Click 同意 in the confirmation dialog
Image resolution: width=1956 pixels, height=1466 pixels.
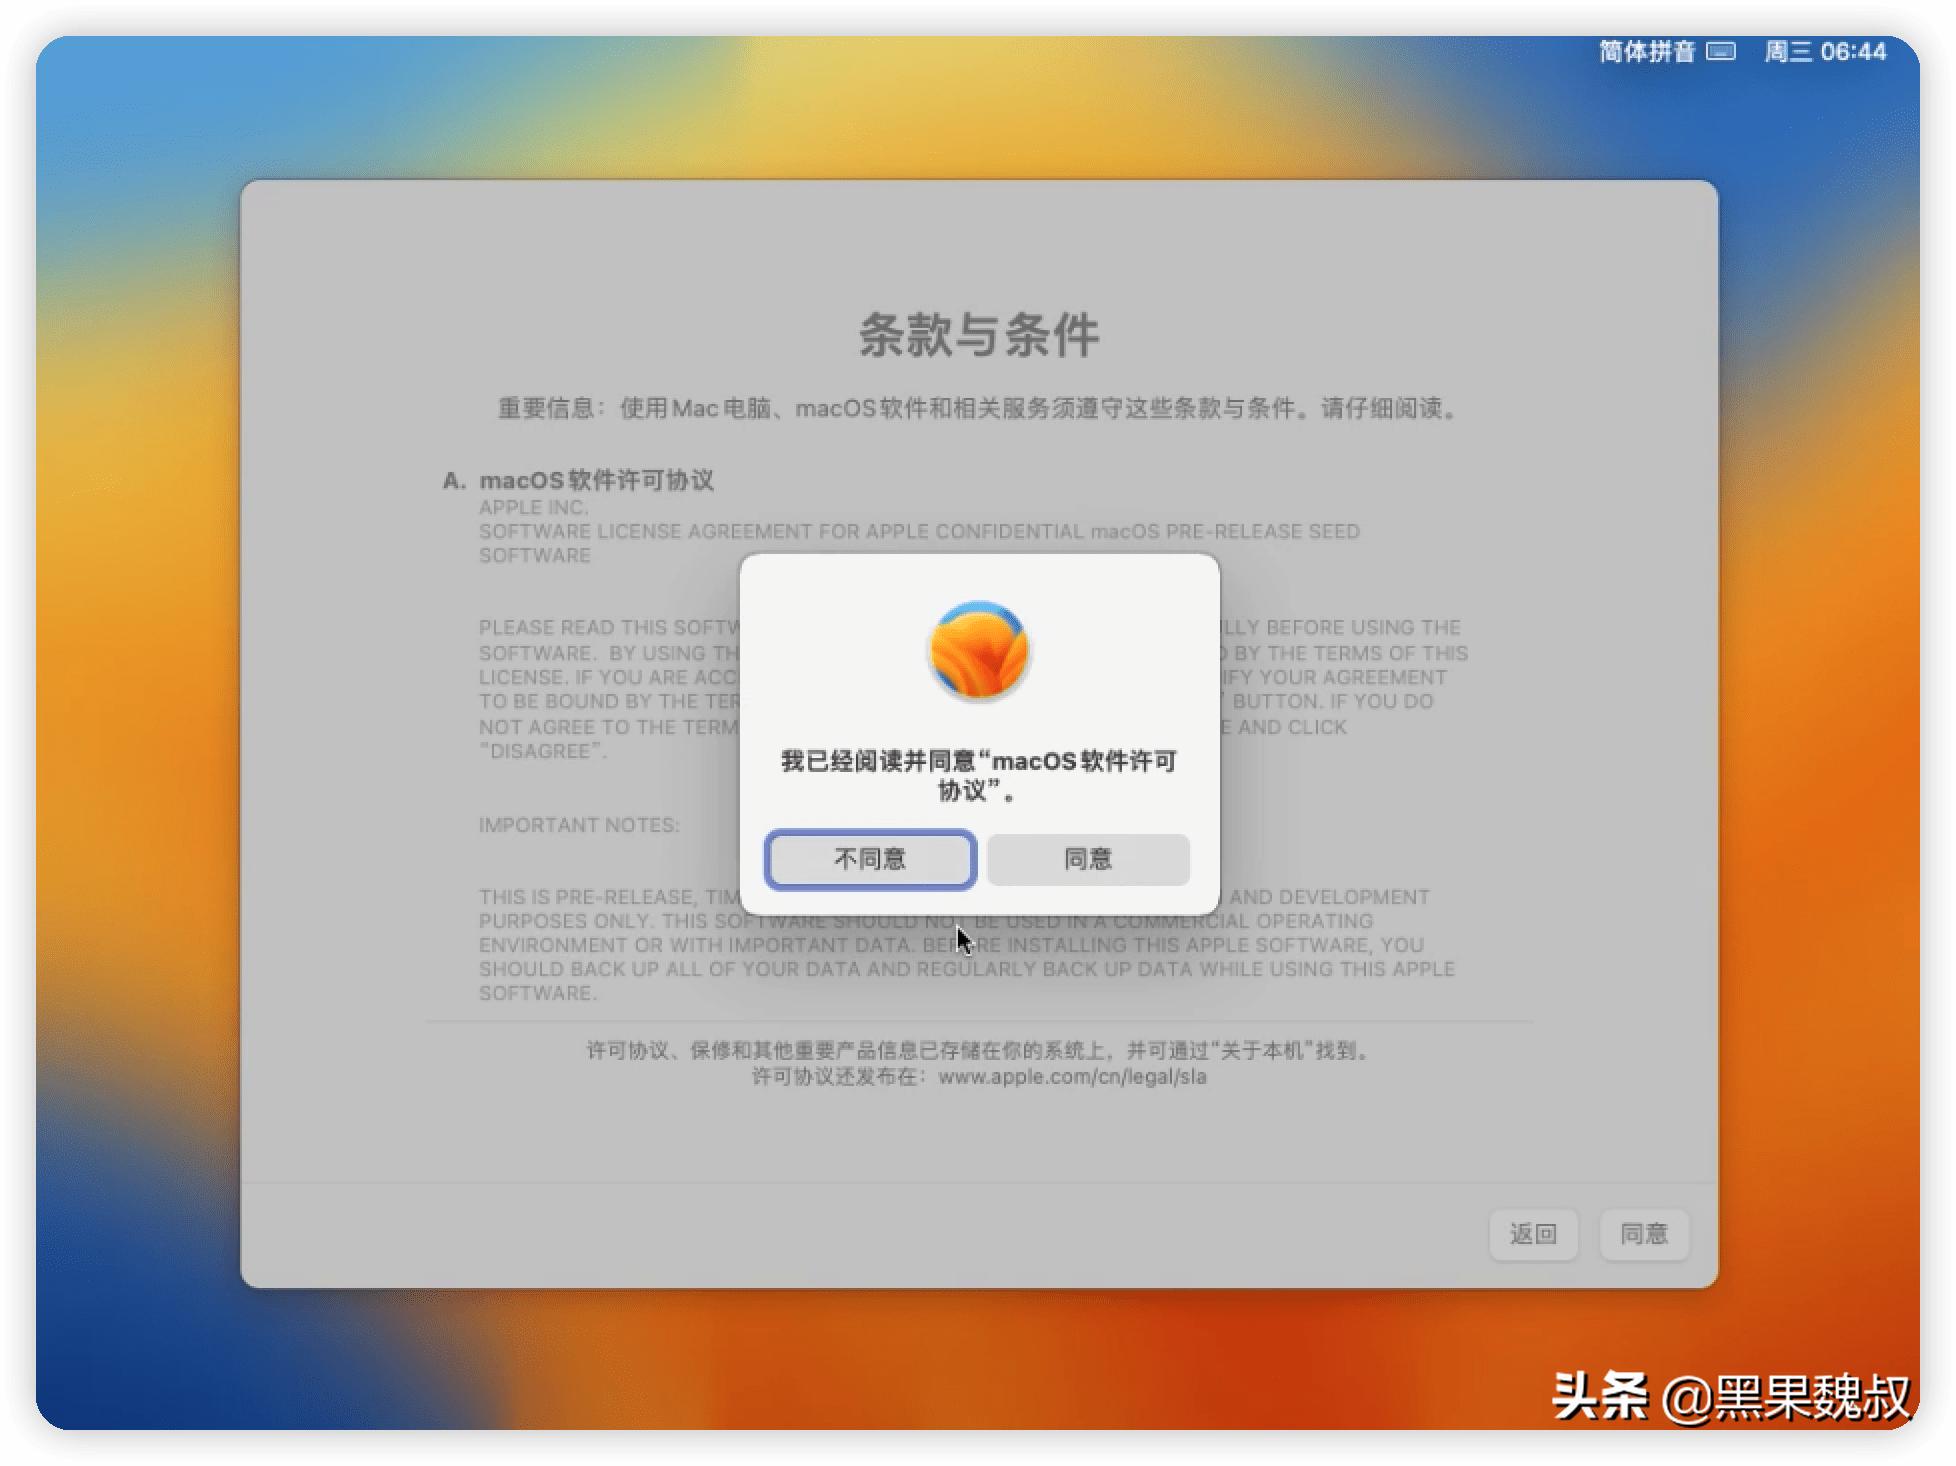1086,859
